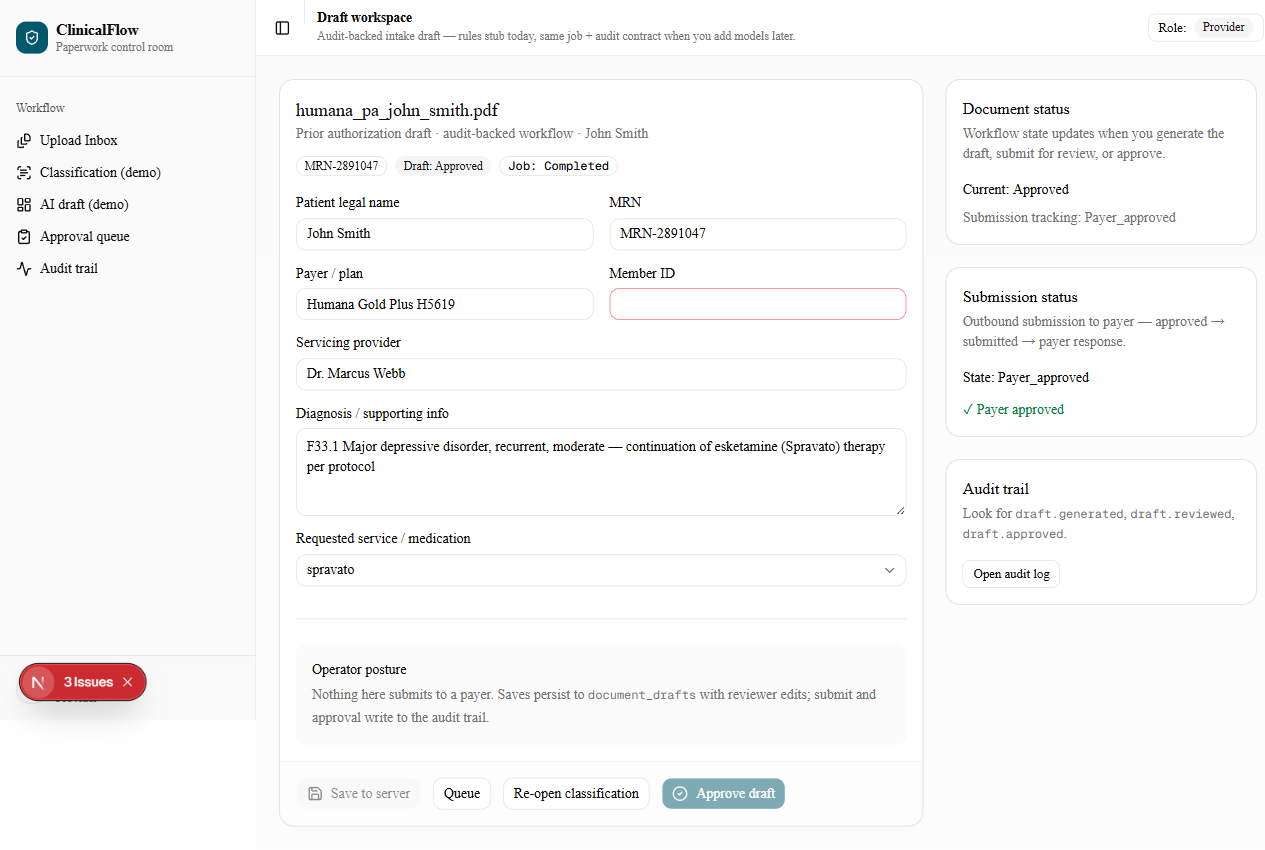The image size is (1265, 850).
Task: Focus the Servicing provider field
Action: pyautogui.click(x=601, y=374)
